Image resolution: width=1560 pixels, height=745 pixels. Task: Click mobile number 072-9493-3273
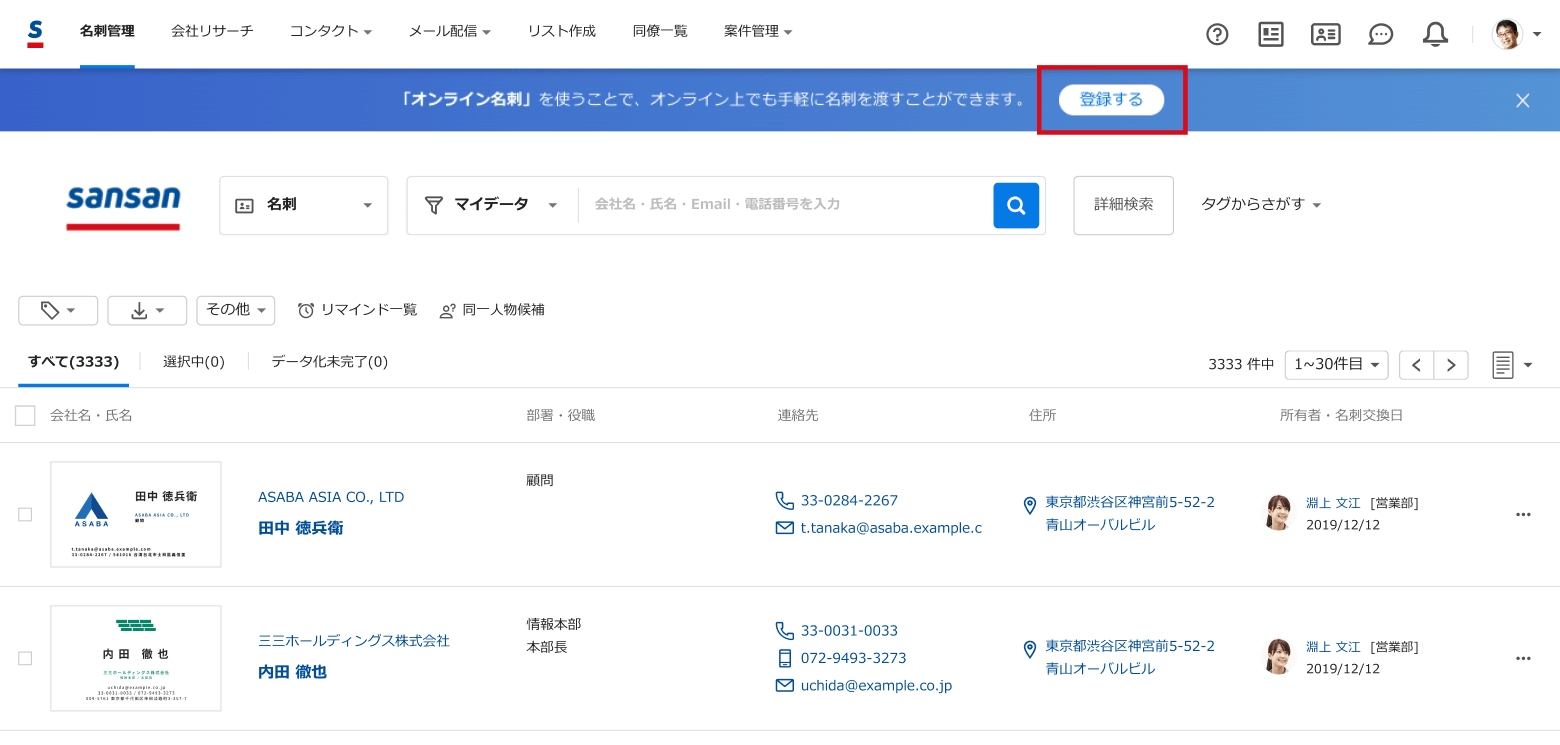point(853,658)
